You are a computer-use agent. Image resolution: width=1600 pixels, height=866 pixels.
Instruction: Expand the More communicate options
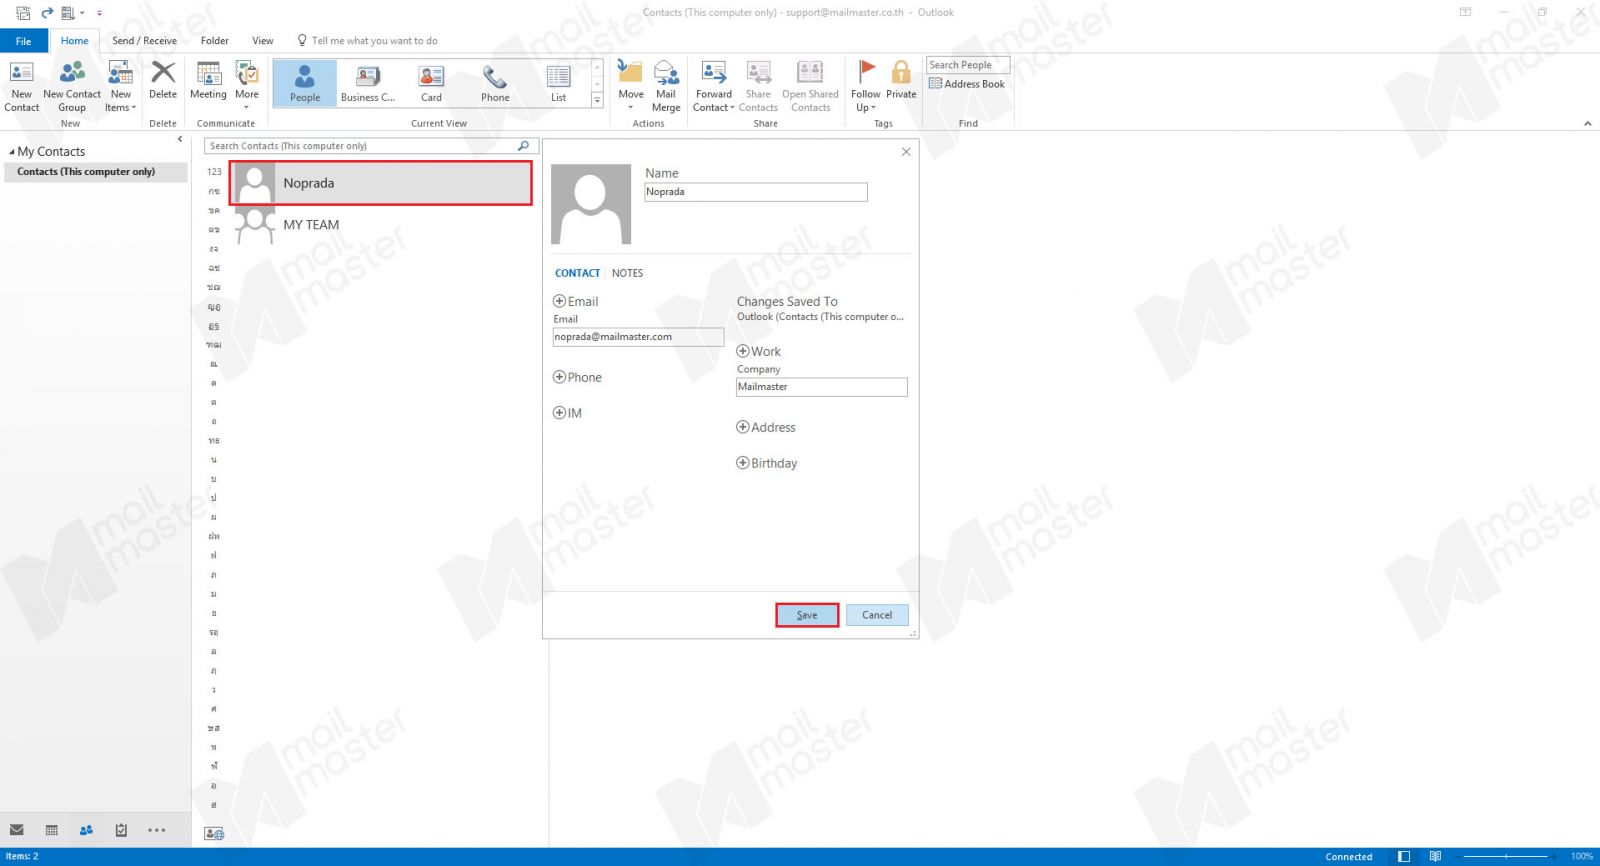[x=247, y=86]
